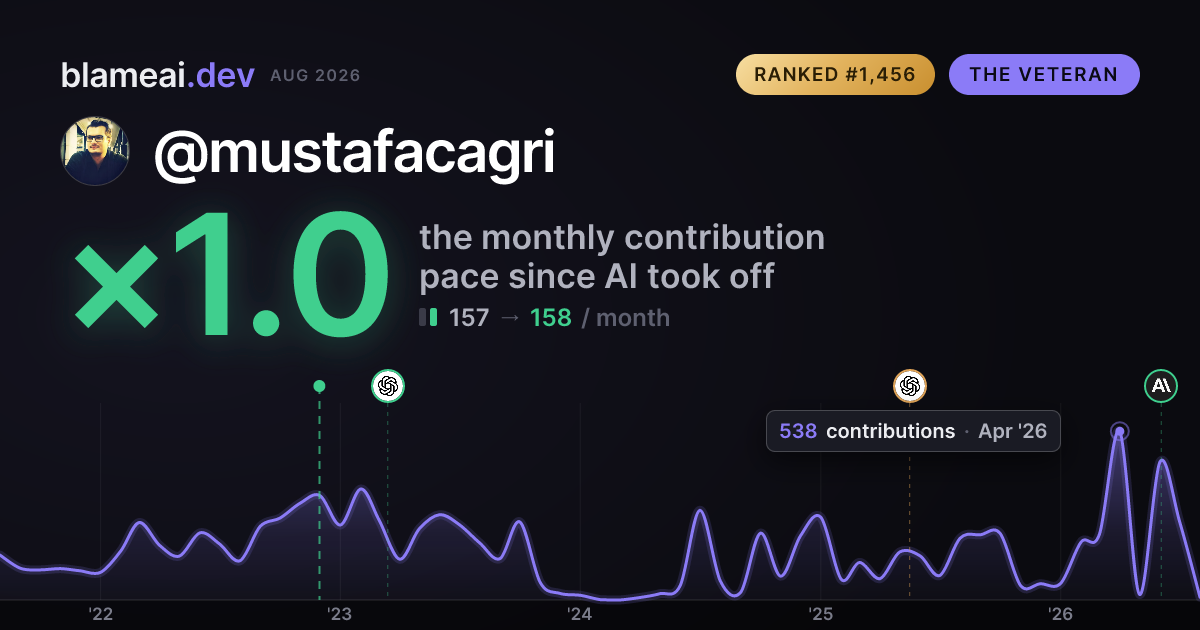Click the orange-ringed OpenAI icon near '25
The width and height of the screenshot is (1200, 630).
[x=910, y=385]
